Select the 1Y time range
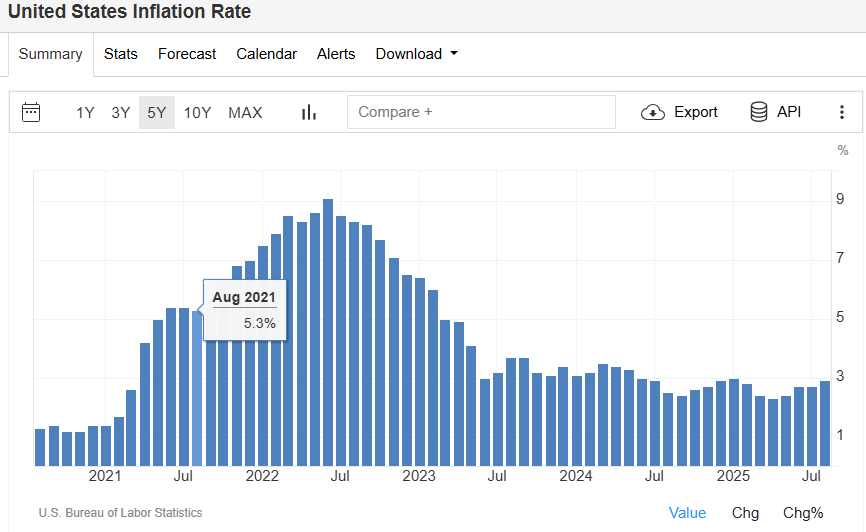Image resolution: width=866 pixels, height=532 pixels. click(x=86, y=112)
